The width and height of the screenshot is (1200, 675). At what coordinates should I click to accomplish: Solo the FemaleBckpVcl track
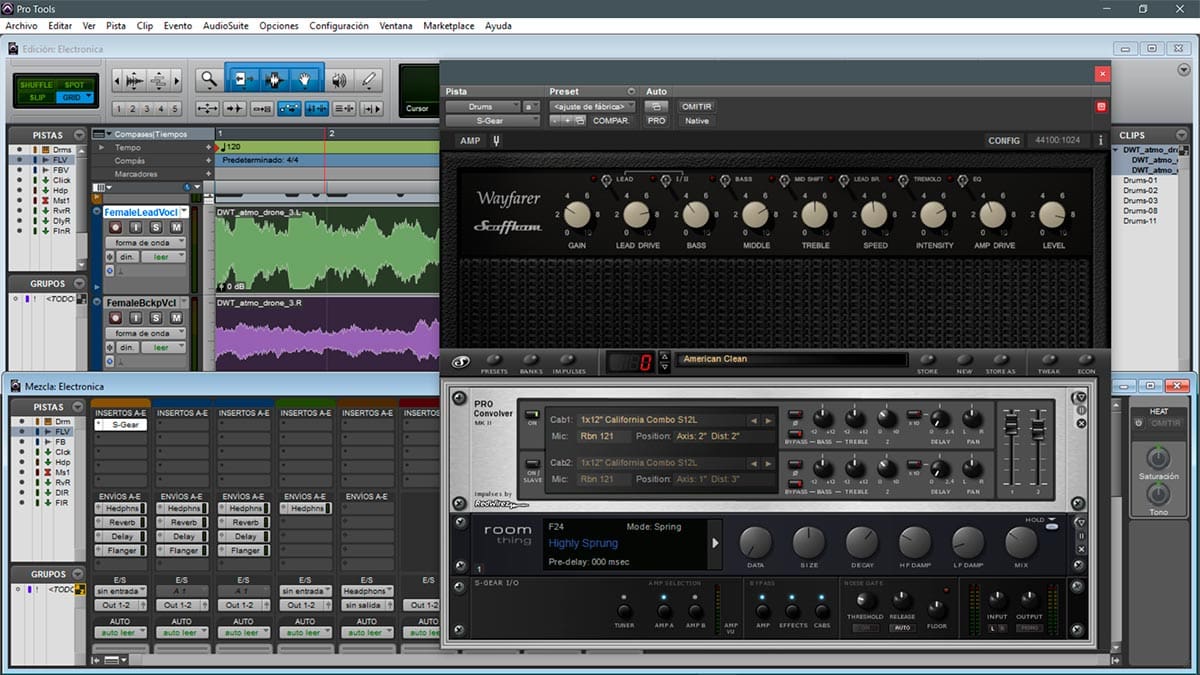(156, 318)
